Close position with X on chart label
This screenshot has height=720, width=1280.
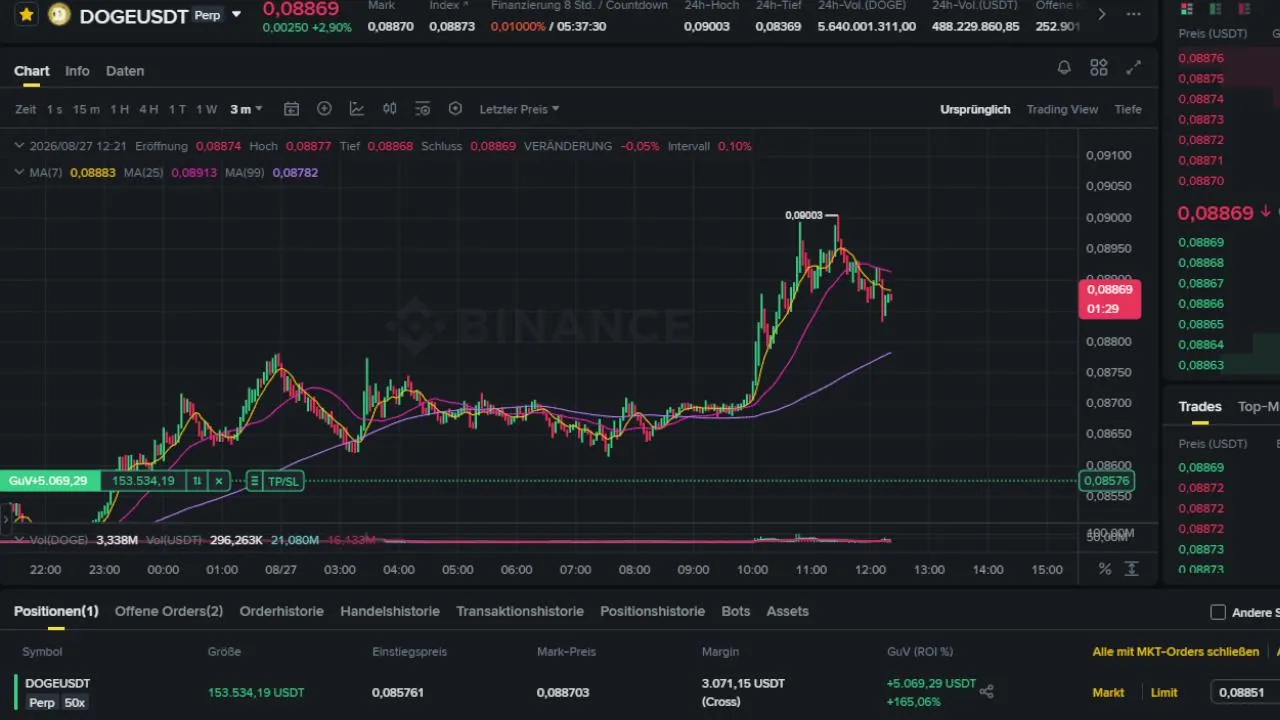point(219,481)
